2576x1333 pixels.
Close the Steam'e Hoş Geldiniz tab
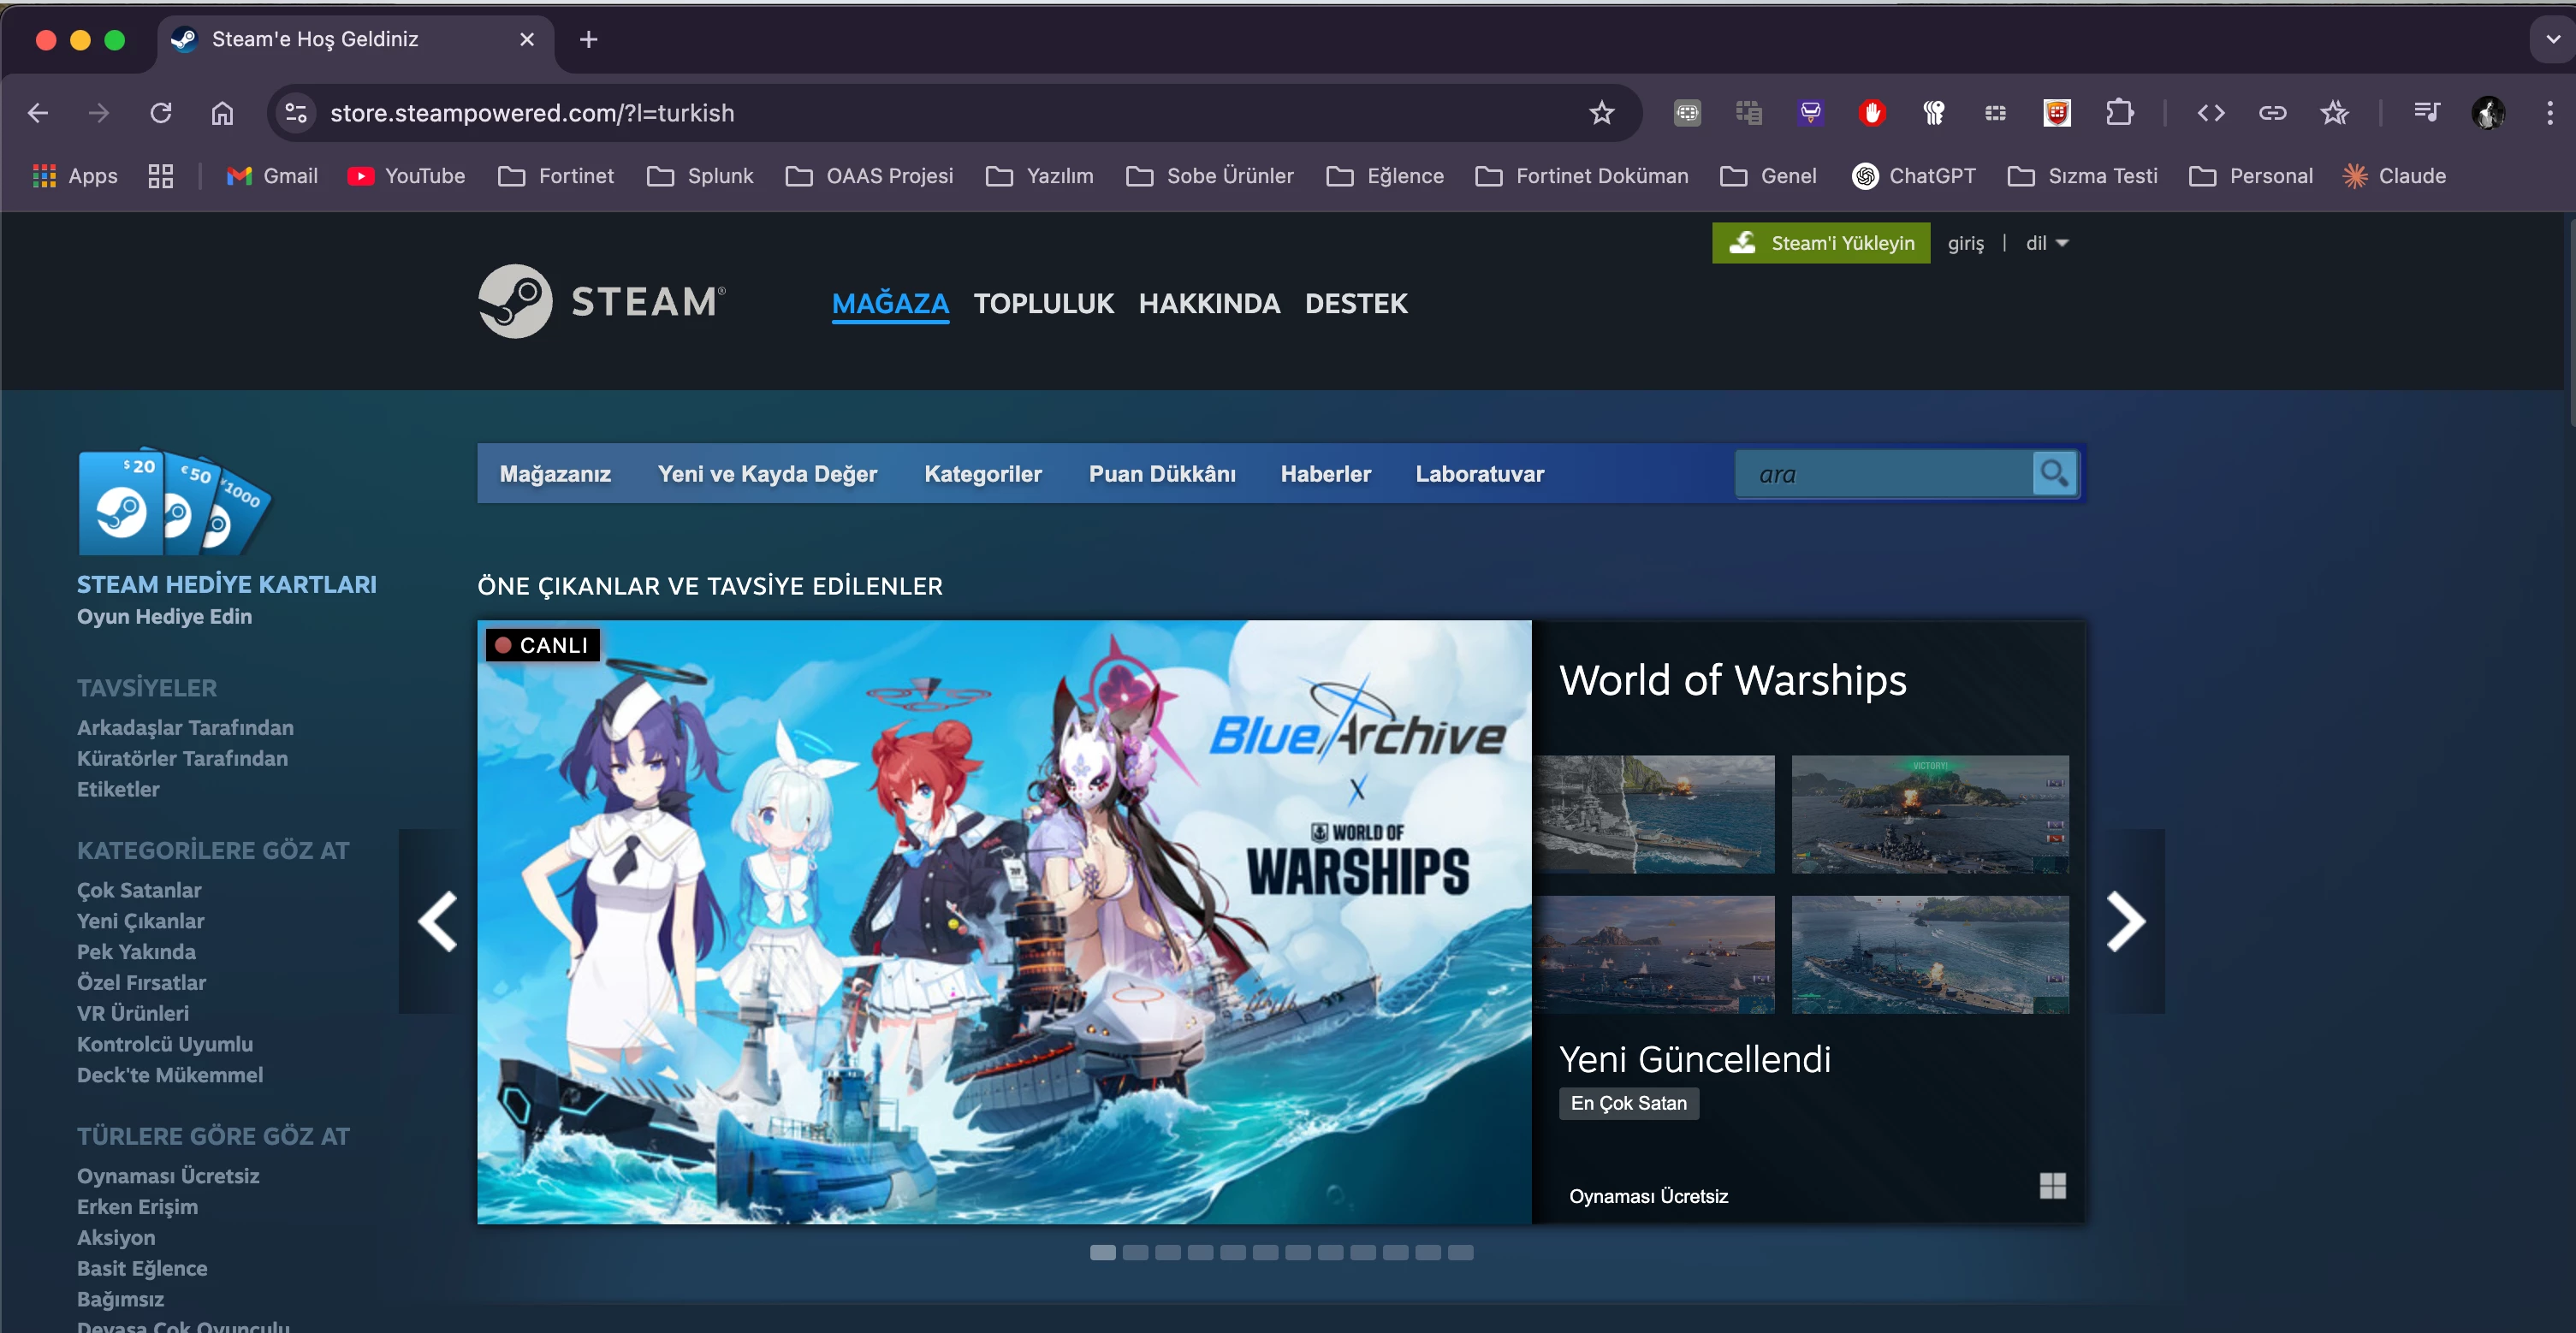click(527, 39)
